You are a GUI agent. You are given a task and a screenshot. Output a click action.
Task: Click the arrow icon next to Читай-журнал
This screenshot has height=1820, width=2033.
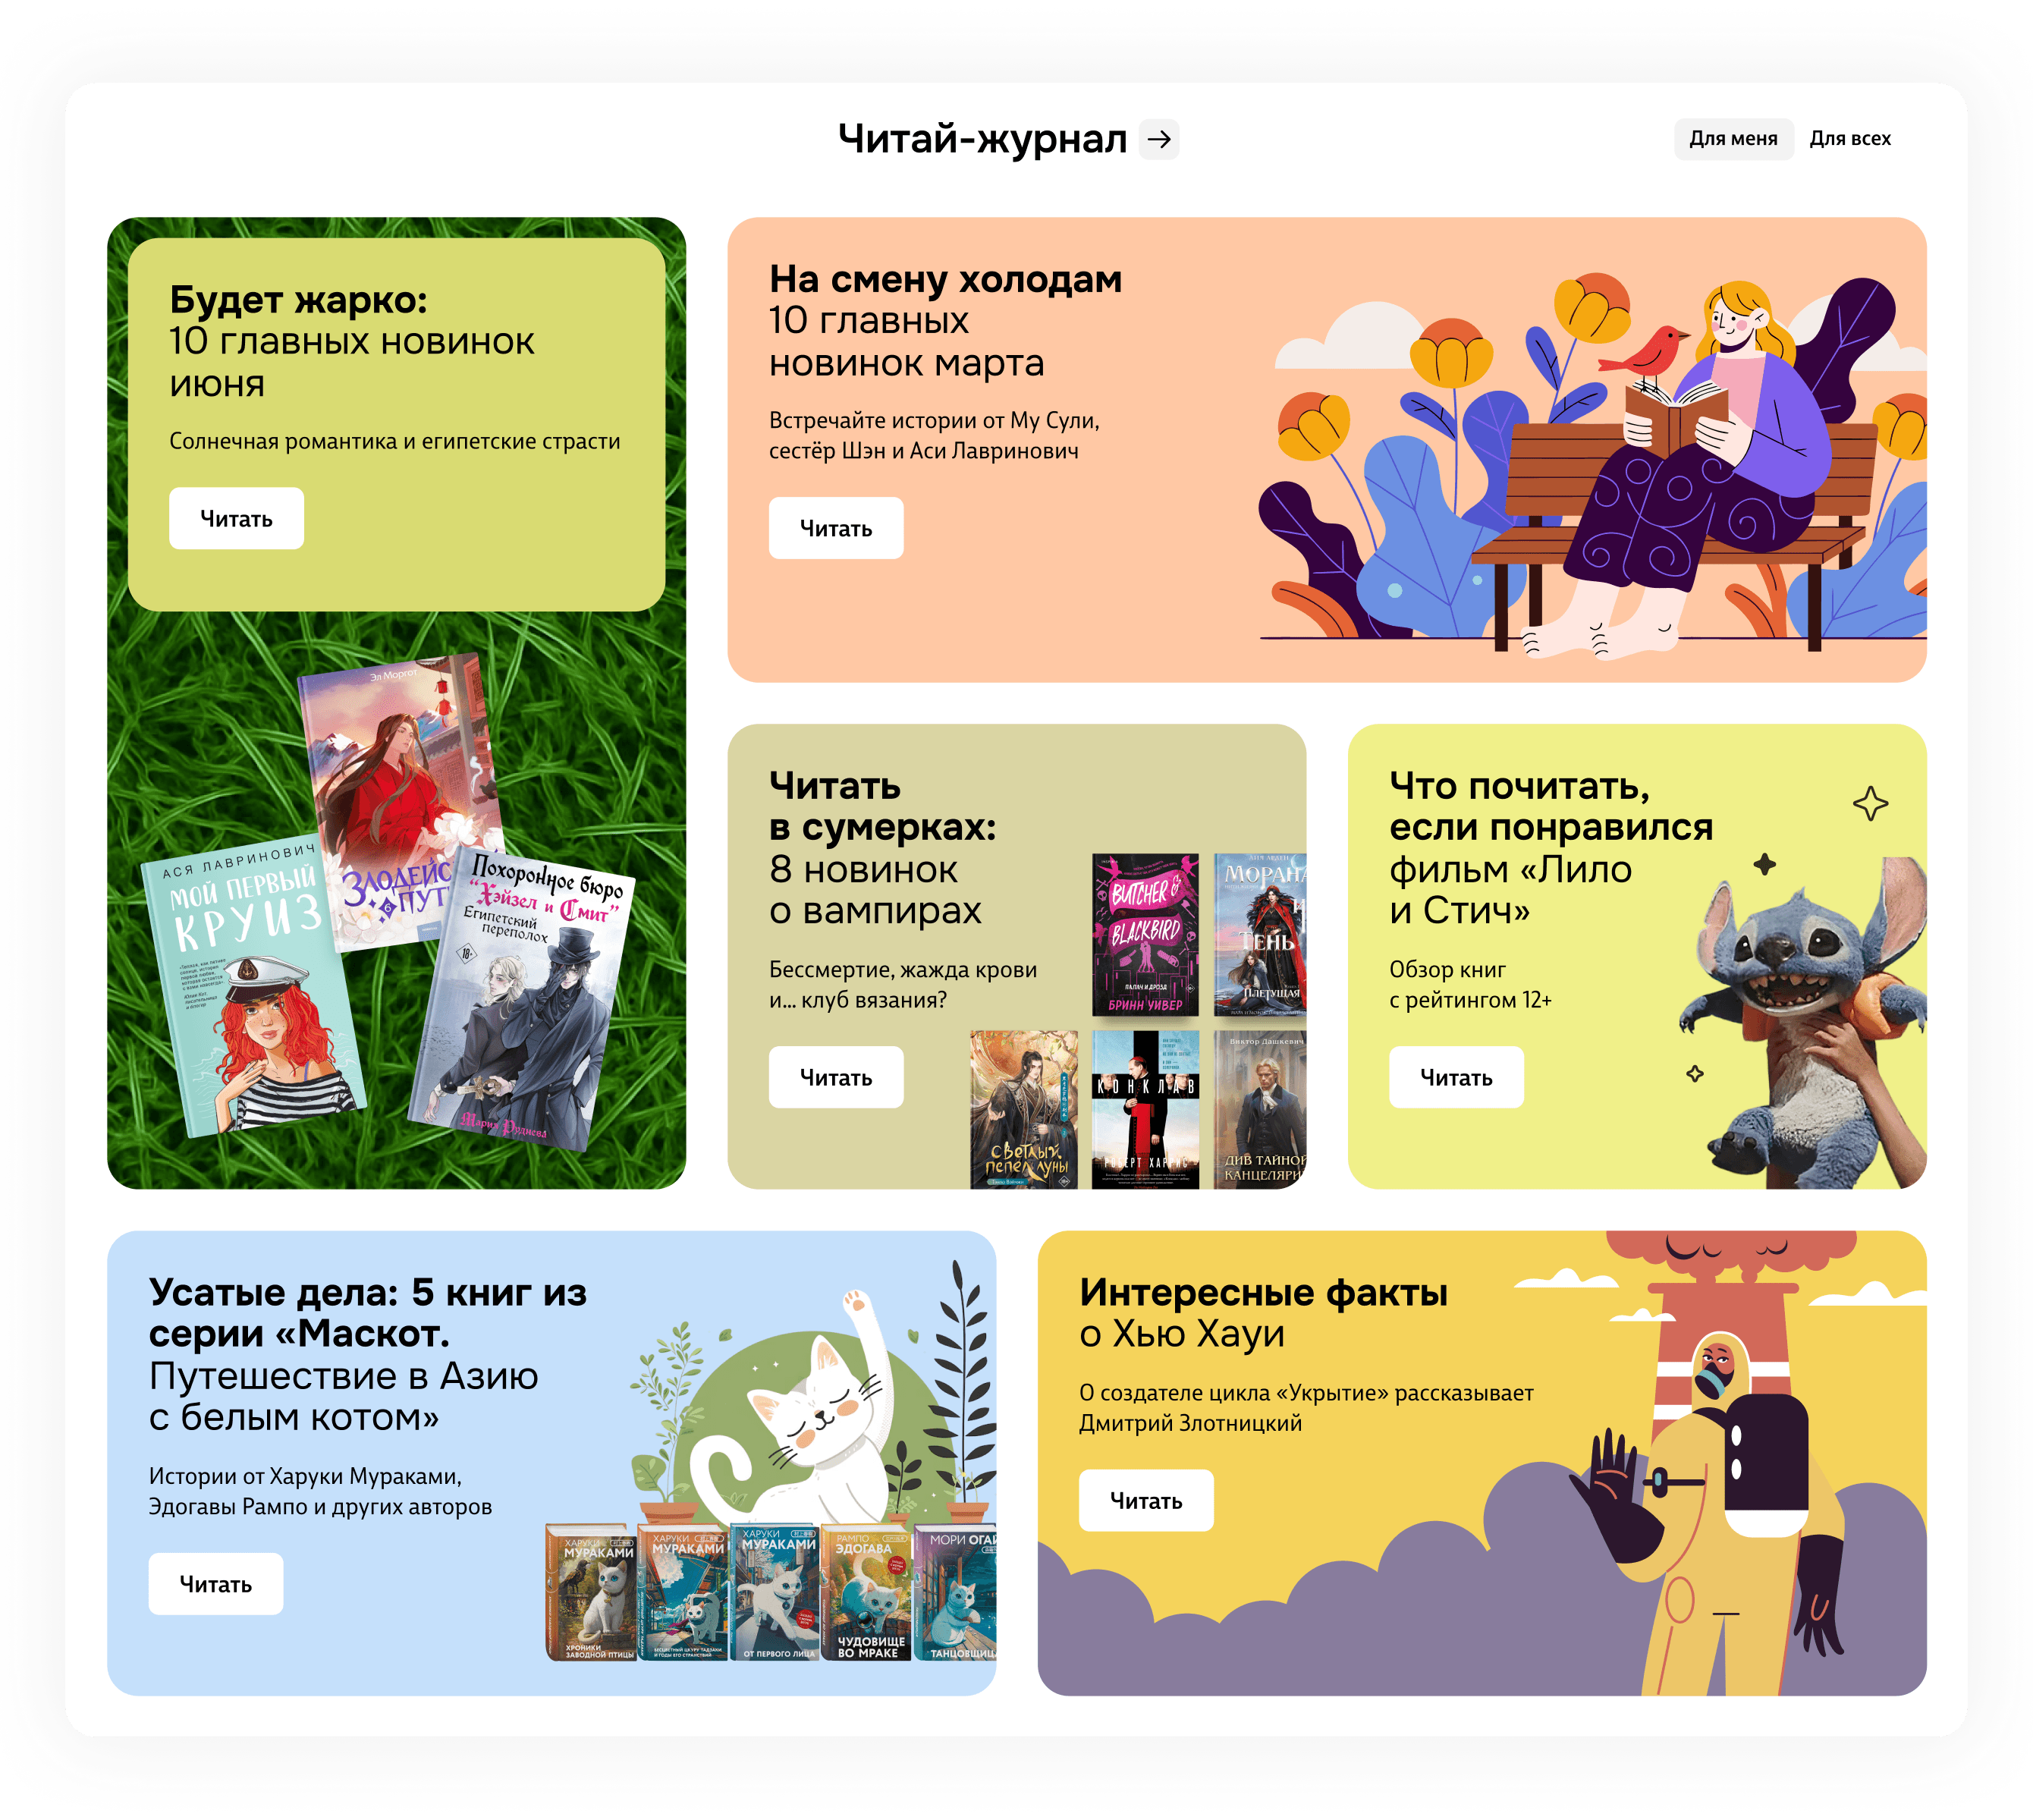click(x=1159, y=139)
